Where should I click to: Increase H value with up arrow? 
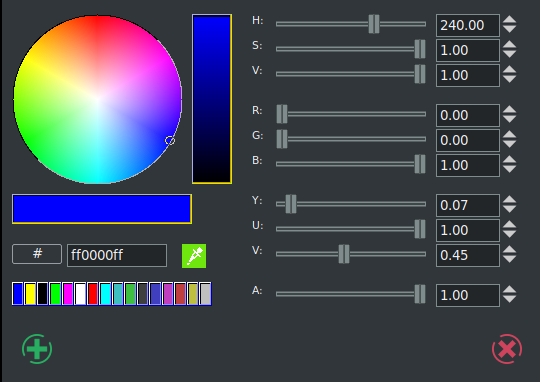[x=509, y=20]
